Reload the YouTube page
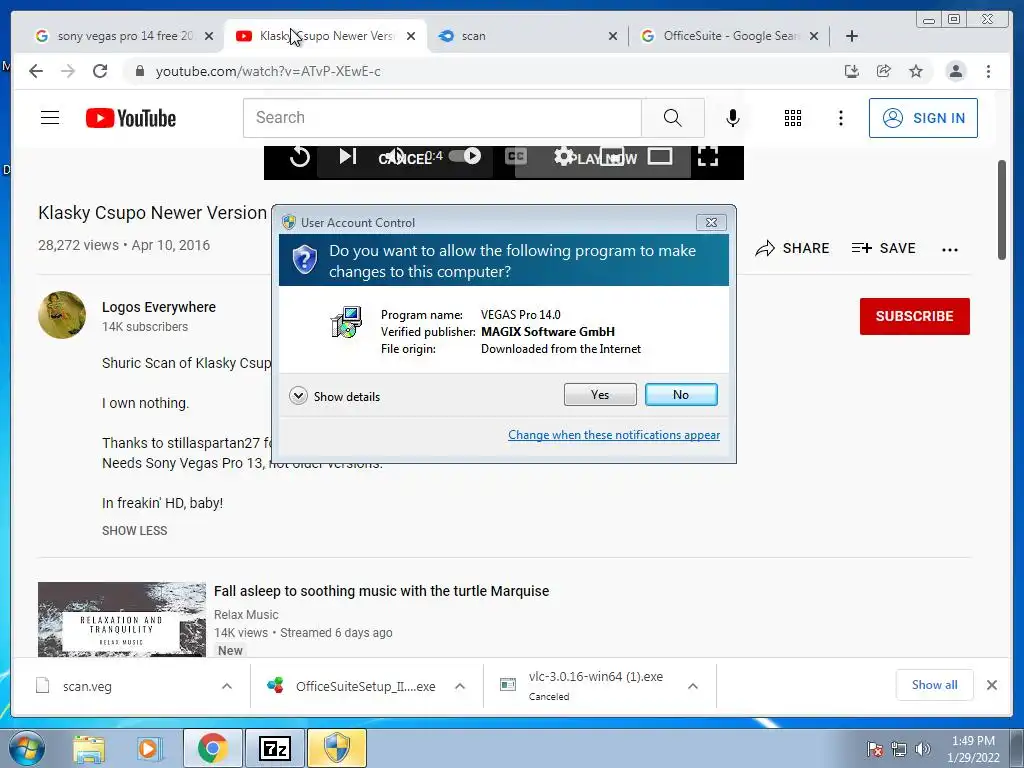The height and width of the screenshot is (768, 1024). pos(100,71)
